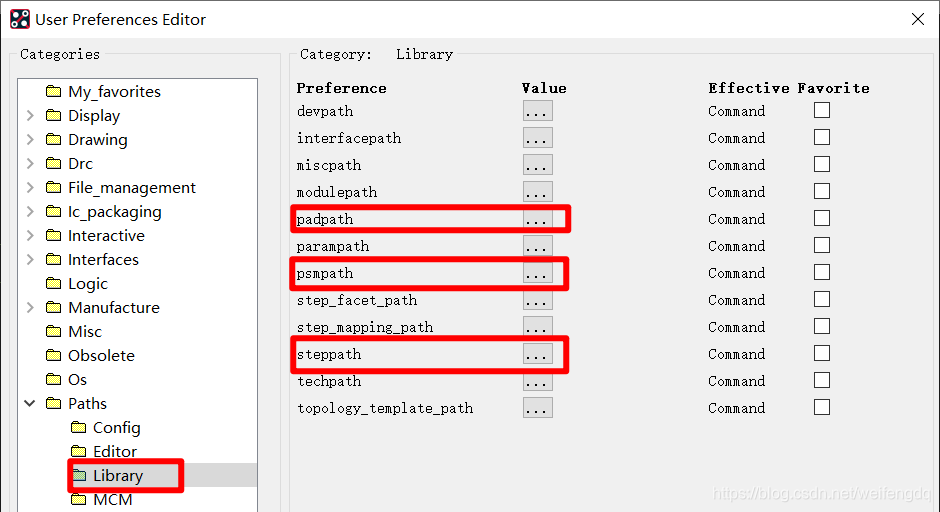Click the Ic_packaging folder icon
This screenshot has width=940, height=512.
click(53, 211)
